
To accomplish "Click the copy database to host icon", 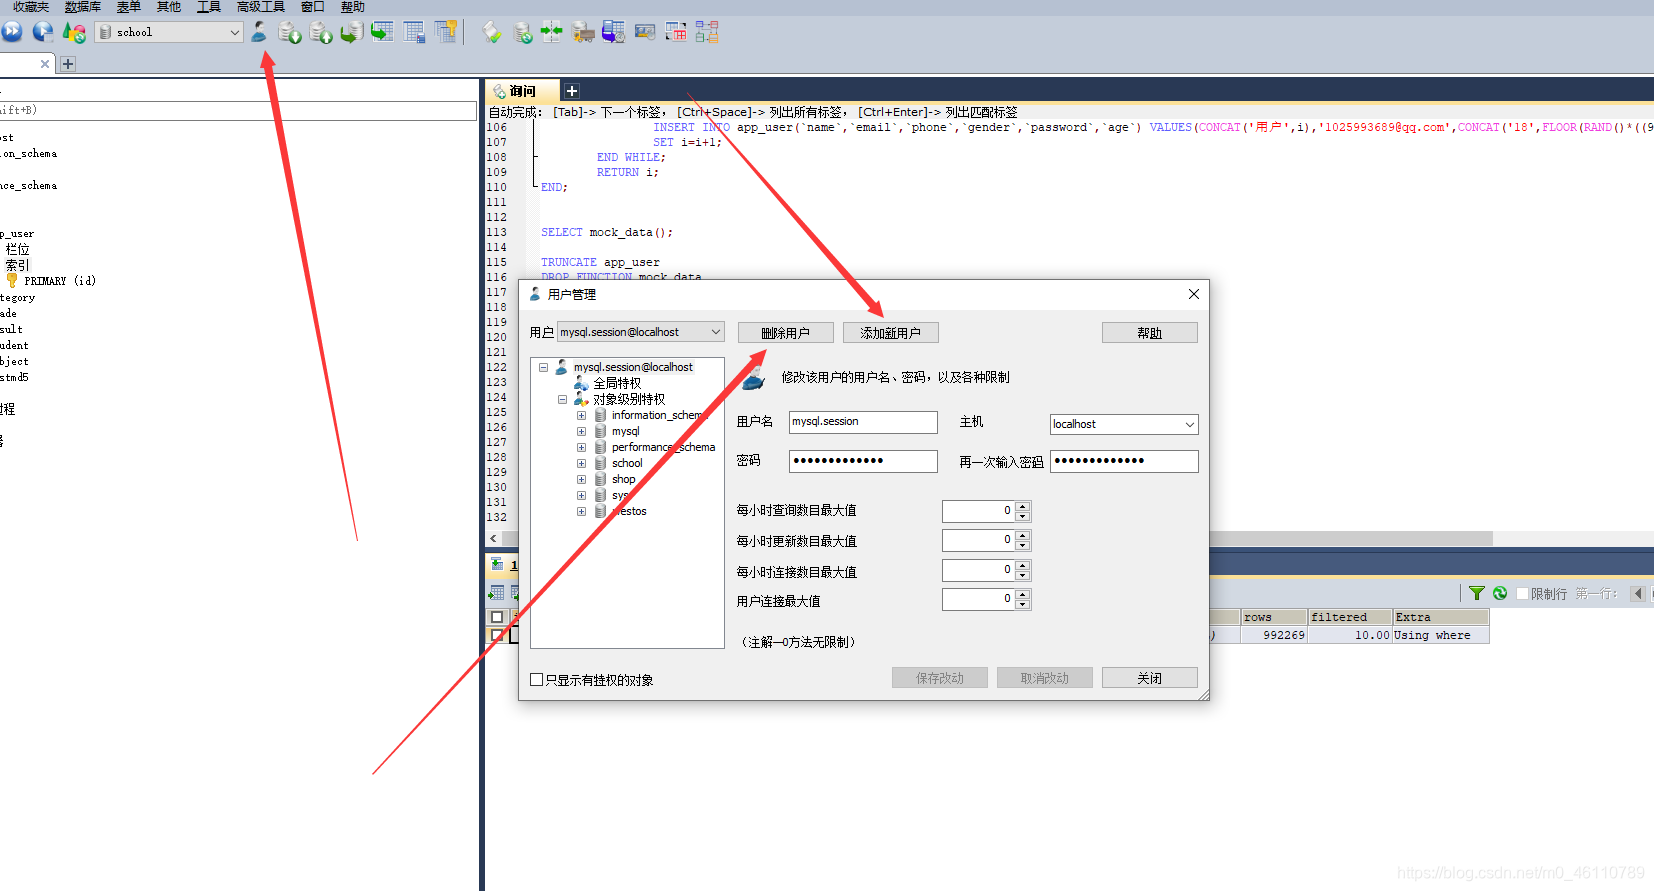I will click(x=351, y=33).
